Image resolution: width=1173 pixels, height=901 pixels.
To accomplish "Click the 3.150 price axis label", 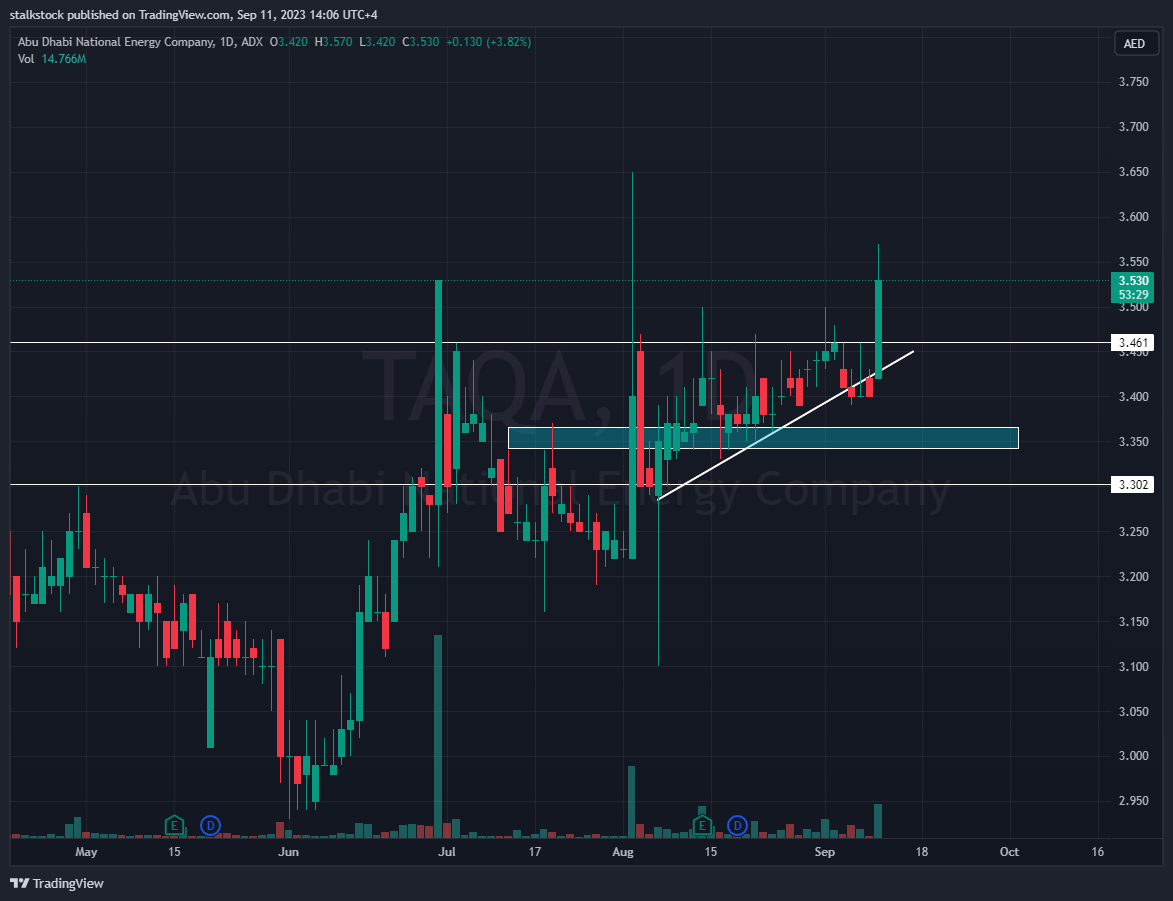I will [x=1133, y=622].
